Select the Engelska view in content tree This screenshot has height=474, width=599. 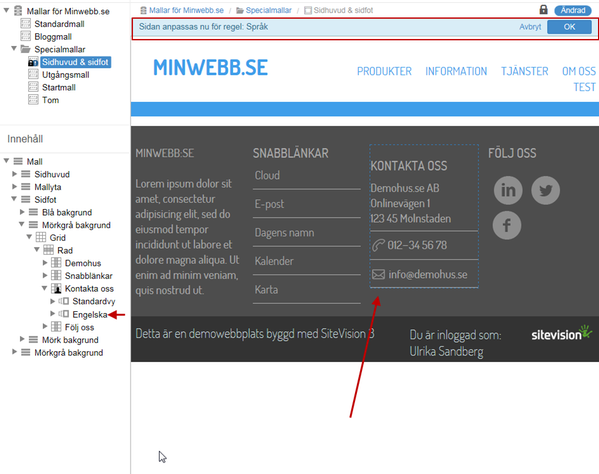click(90, 314)
